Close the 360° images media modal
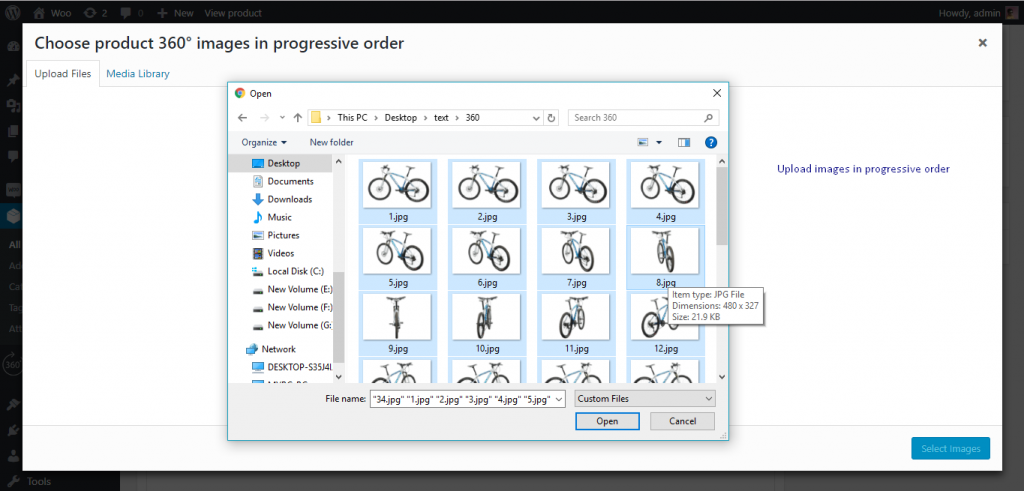The height and width of the screenshot is (491, 1024). coord(982,43)
